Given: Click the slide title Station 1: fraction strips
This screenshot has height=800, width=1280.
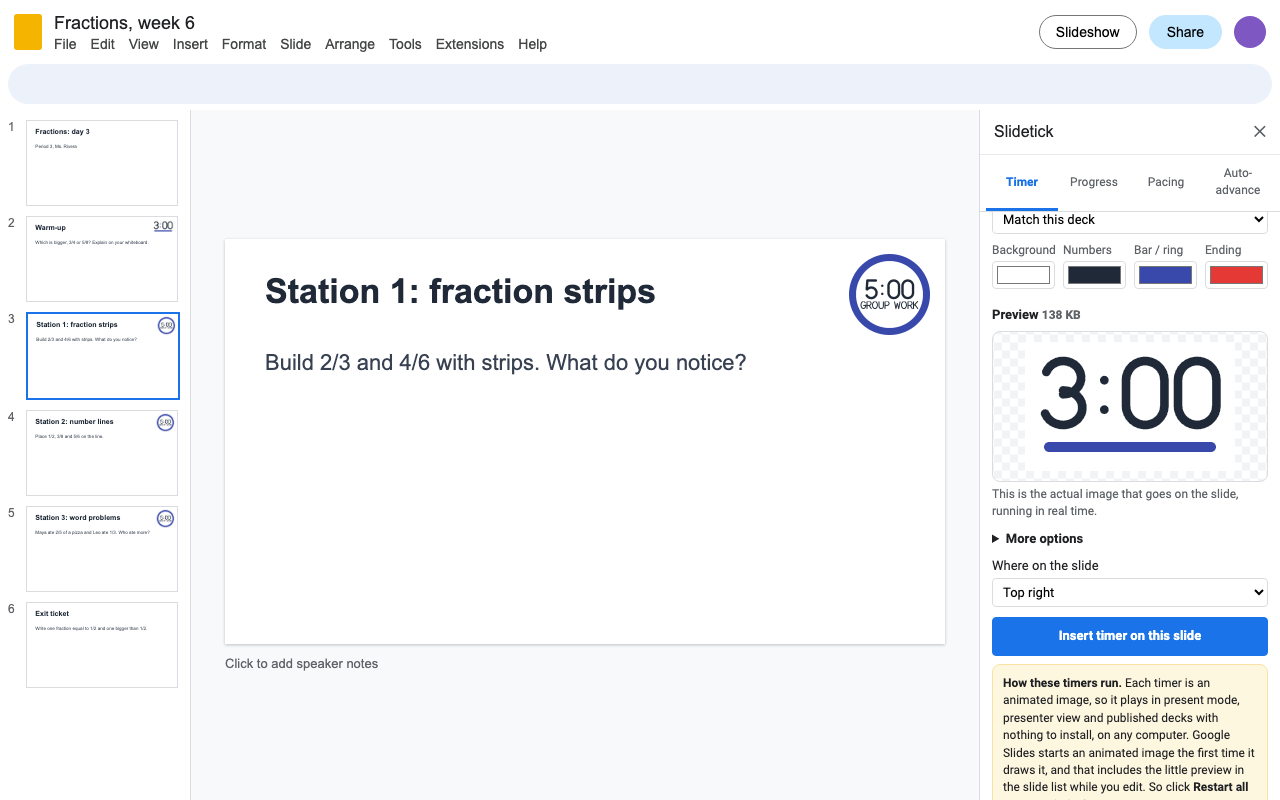Looking at the screenshot, I should 460,291.
